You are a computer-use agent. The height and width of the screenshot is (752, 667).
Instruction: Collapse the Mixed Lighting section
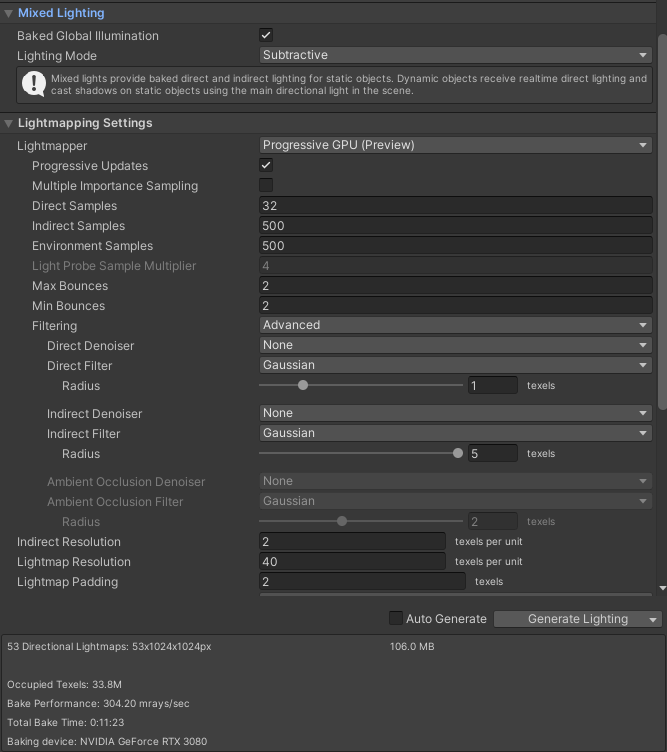pyautogui.click(x=8, y=13)
